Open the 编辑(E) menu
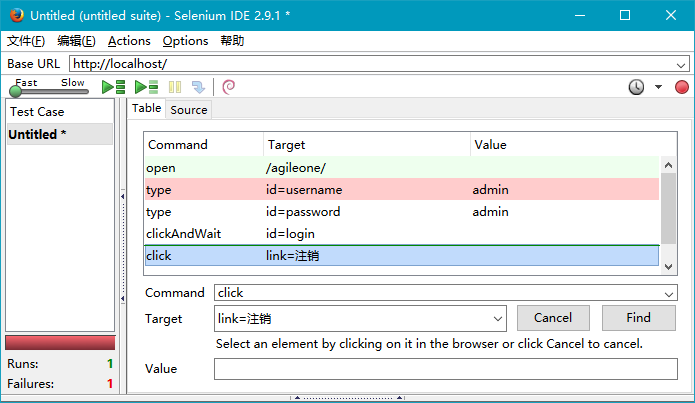This screenshot has height=403, width=695. click(76, 41)
